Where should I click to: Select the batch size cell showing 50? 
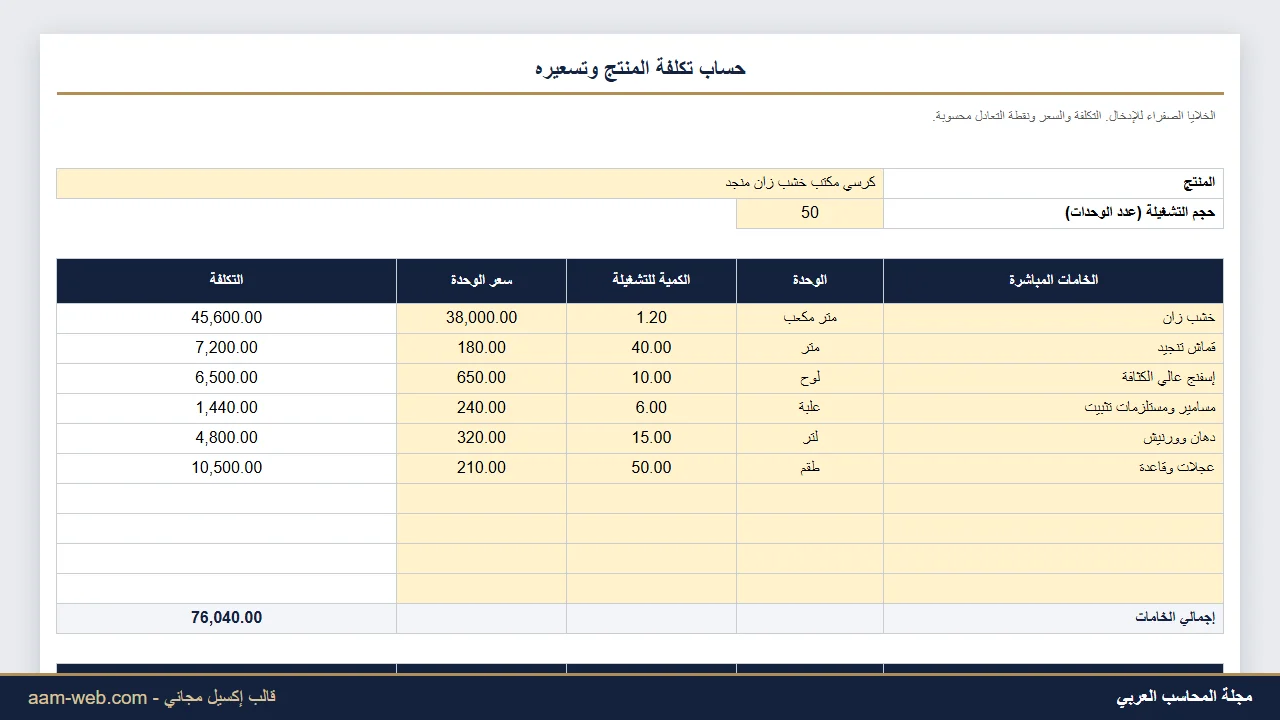(x=810, y=213)
